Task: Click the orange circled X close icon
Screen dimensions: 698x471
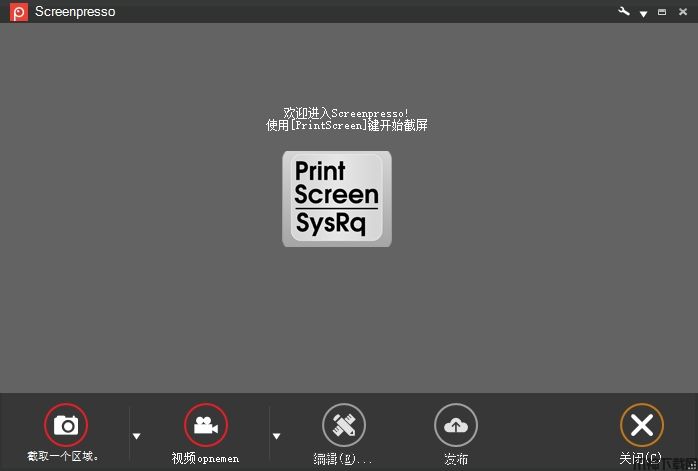Action: (641, 425)
